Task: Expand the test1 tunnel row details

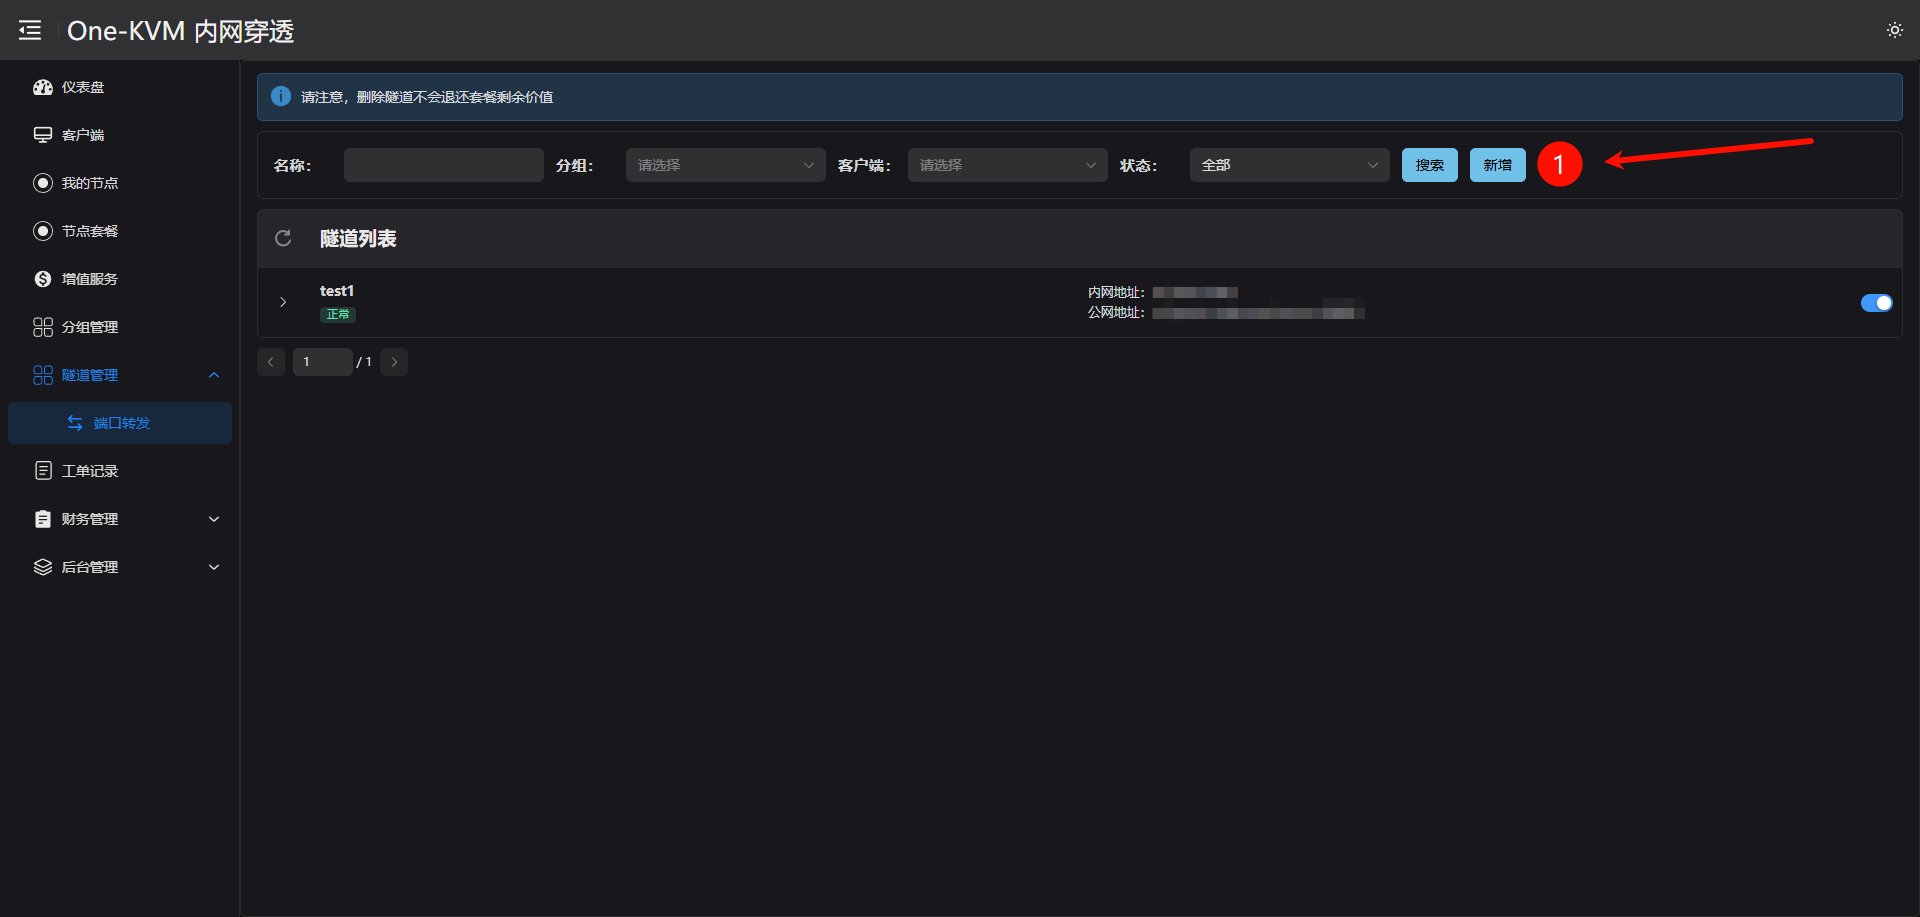Action: 283,302
